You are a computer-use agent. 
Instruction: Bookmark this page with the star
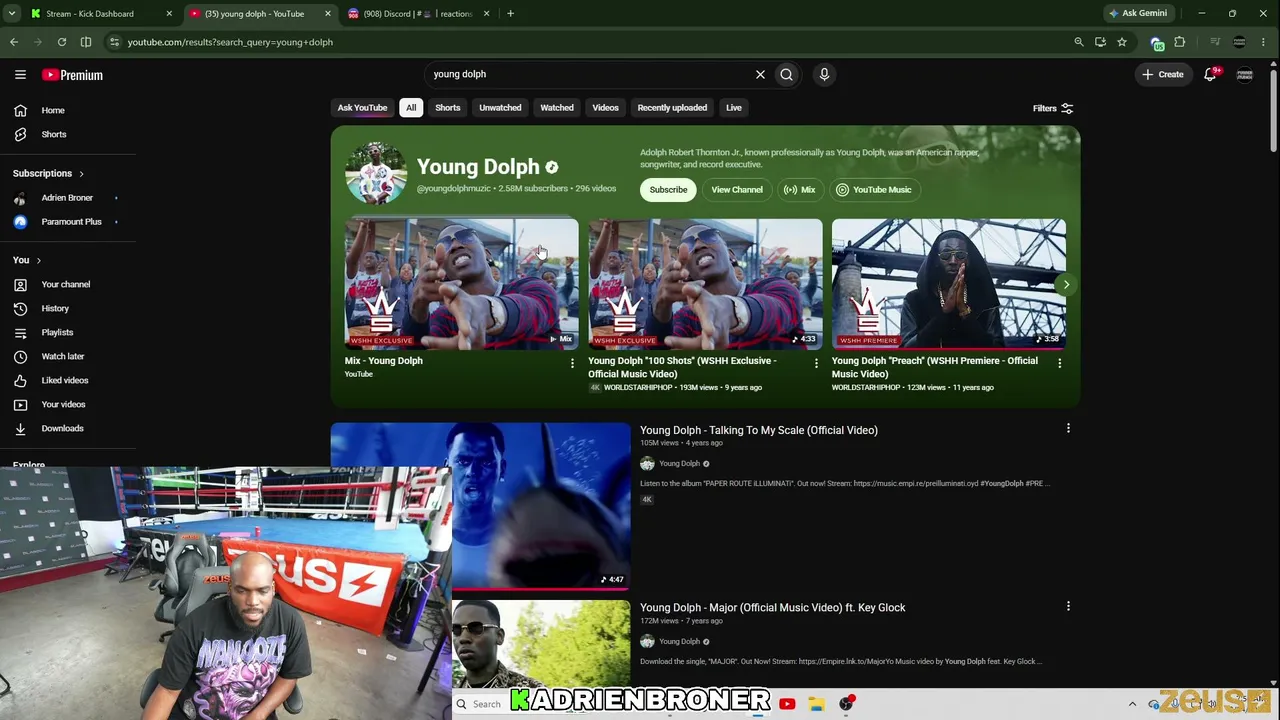[1122, 42]
